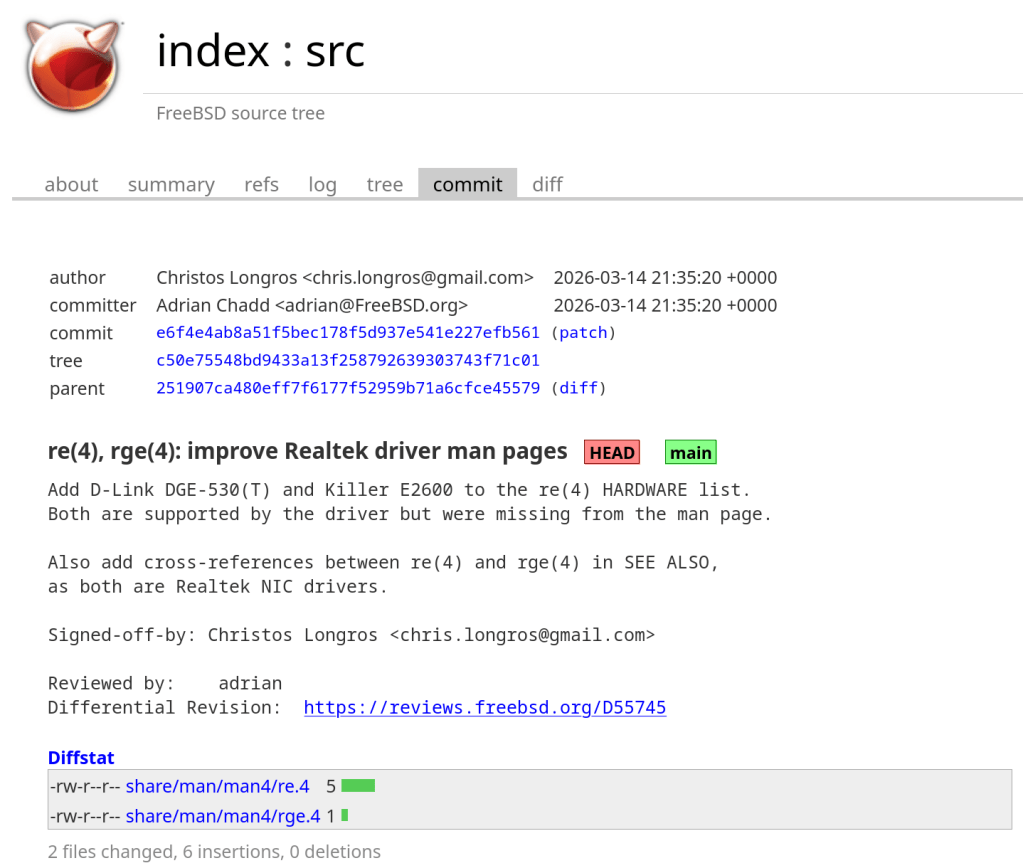Open the tree tab
Screen dimensions: 1023x868
384,185
